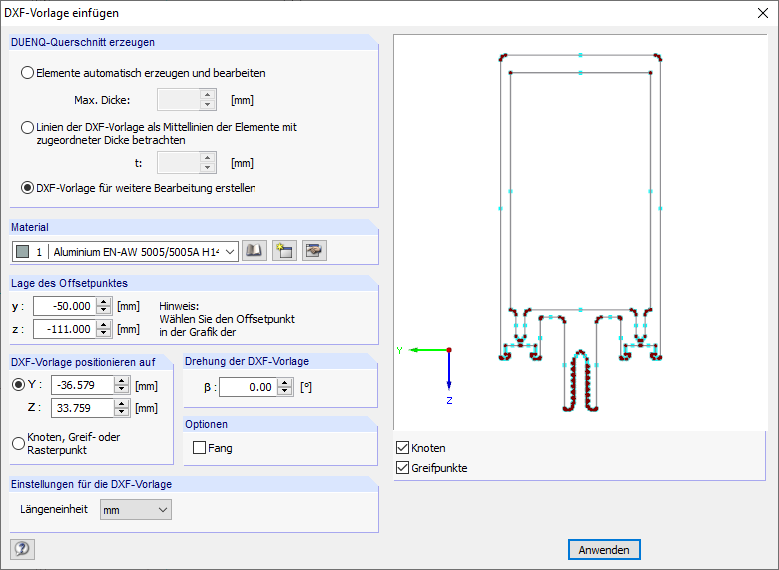Image resolution: width=779 pixels, height=570 pixels.
Task: Click the material color swatch
Action: point(23,251)
